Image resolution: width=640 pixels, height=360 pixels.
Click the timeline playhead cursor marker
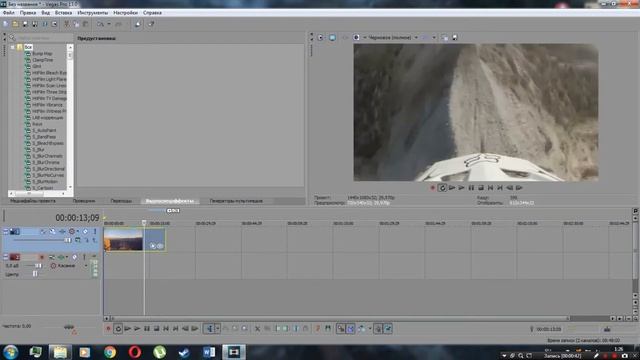click(144, 223)
